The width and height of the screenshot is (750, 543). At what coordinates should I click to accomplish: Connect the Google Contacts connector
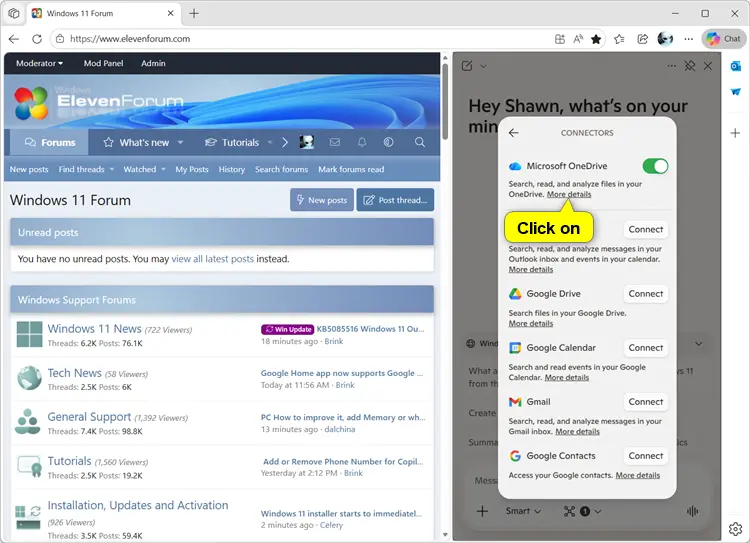click(645, 455)
